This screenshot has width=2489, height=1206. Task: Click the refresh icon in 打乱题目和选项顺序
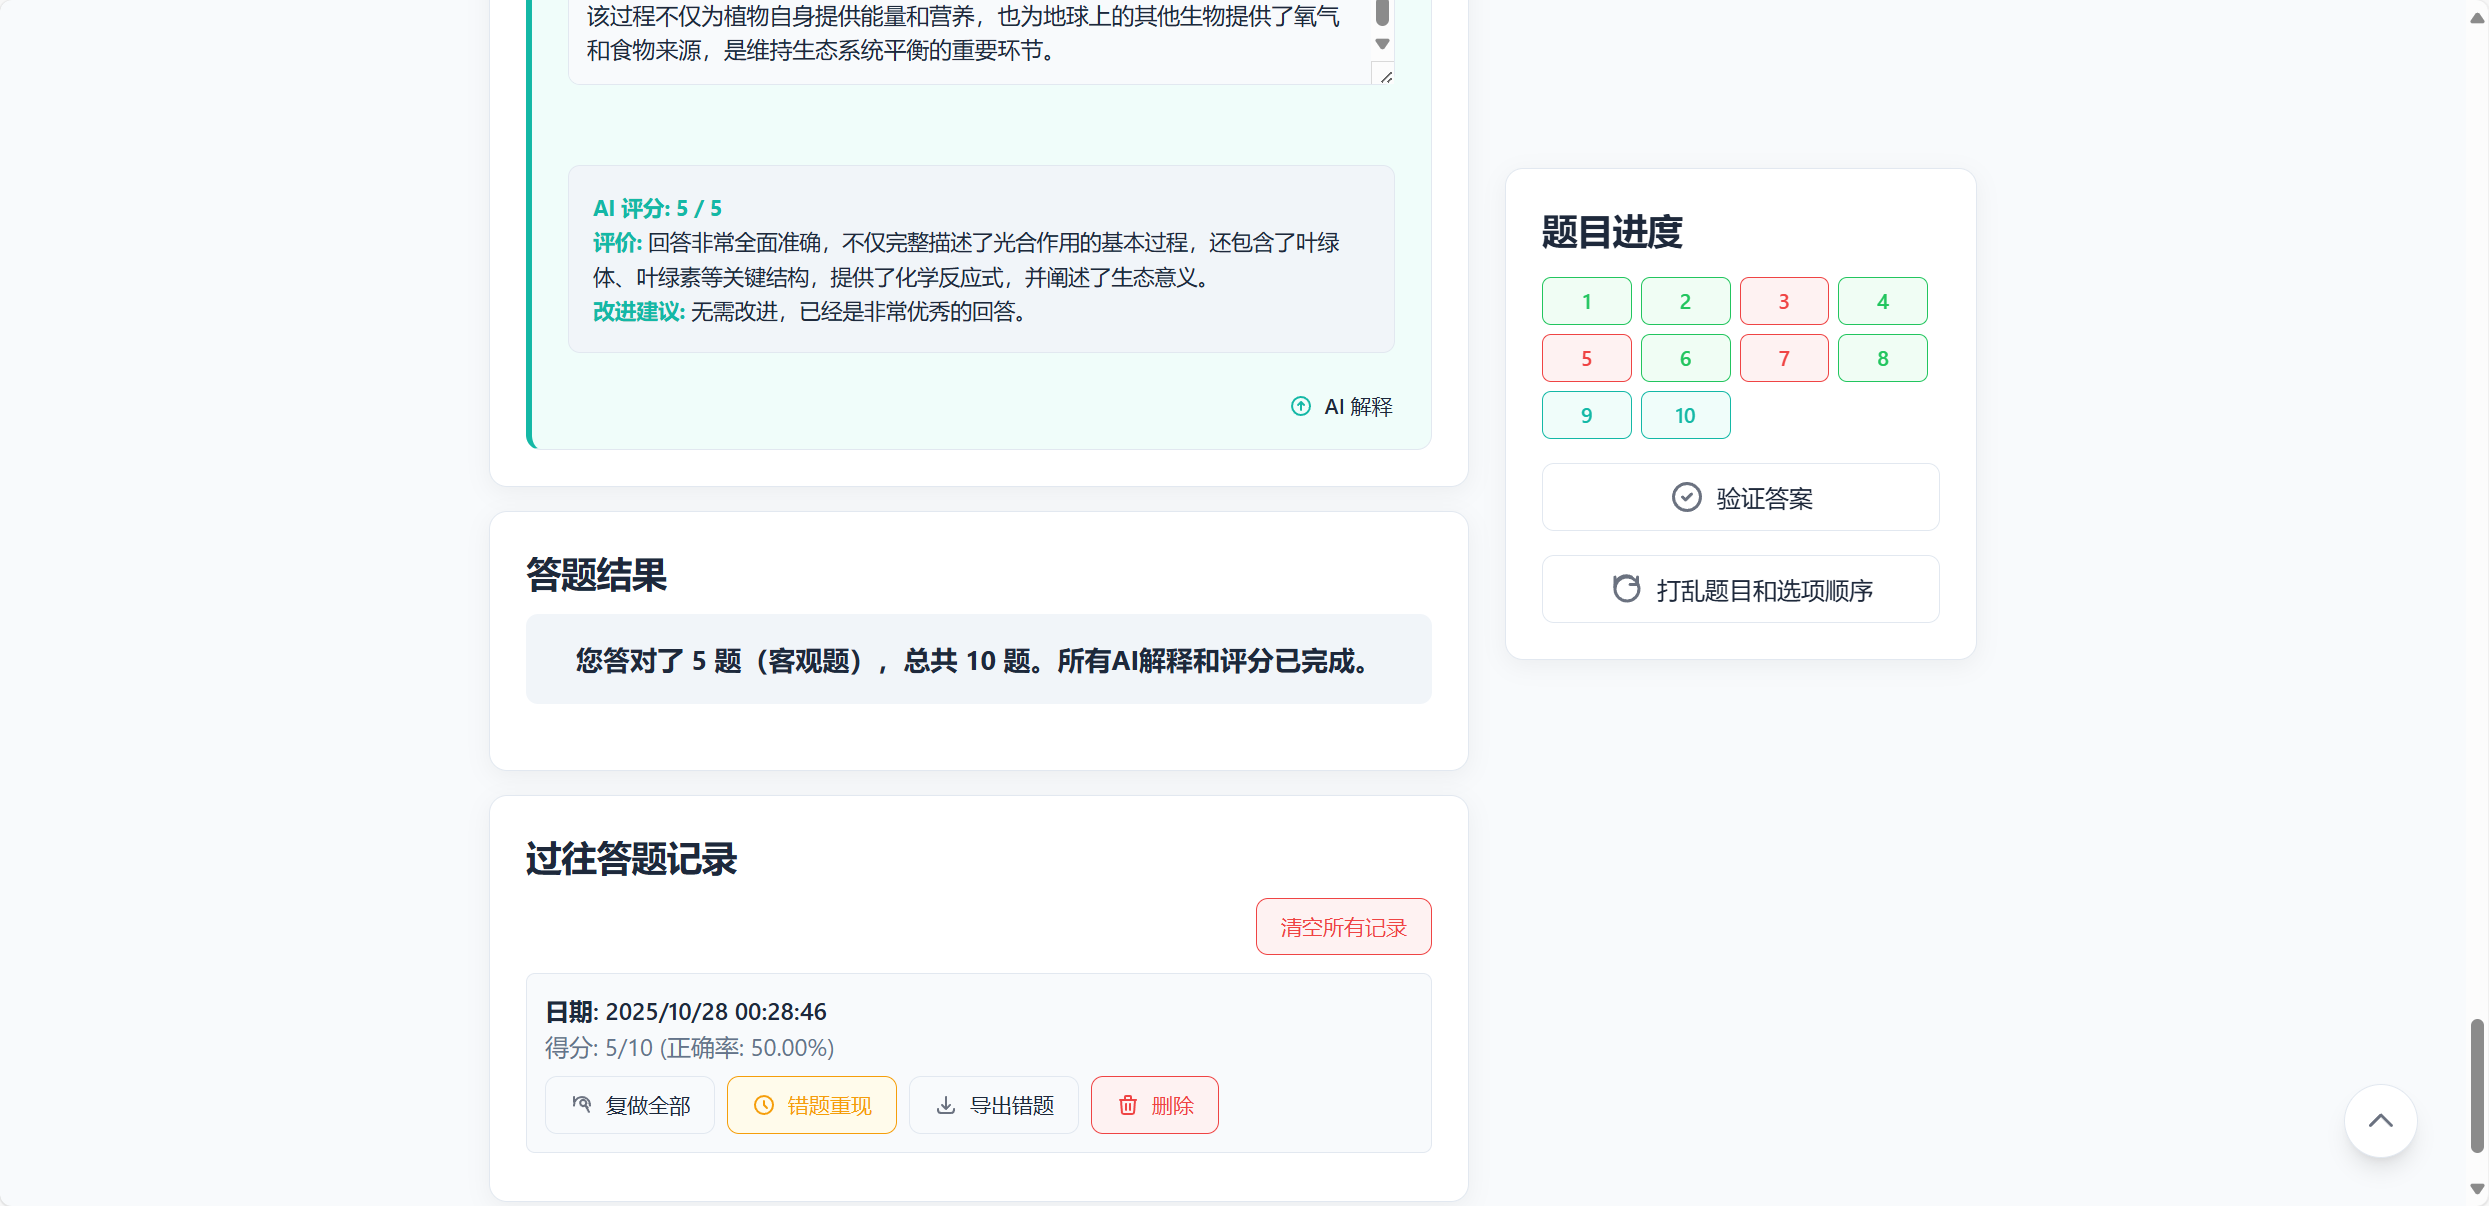(x=1626, y=589)
